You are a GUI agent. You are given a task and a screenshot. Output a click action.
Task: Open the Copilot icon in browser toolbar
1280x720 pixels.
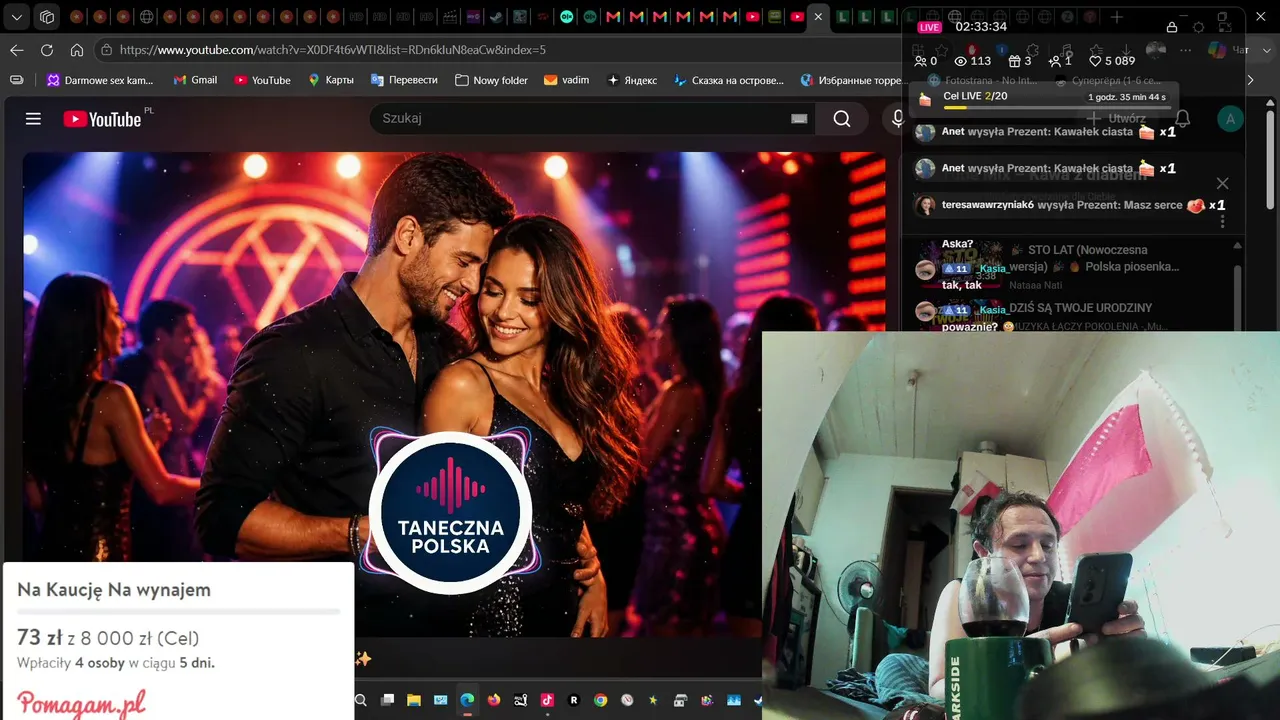[1217, 50]
